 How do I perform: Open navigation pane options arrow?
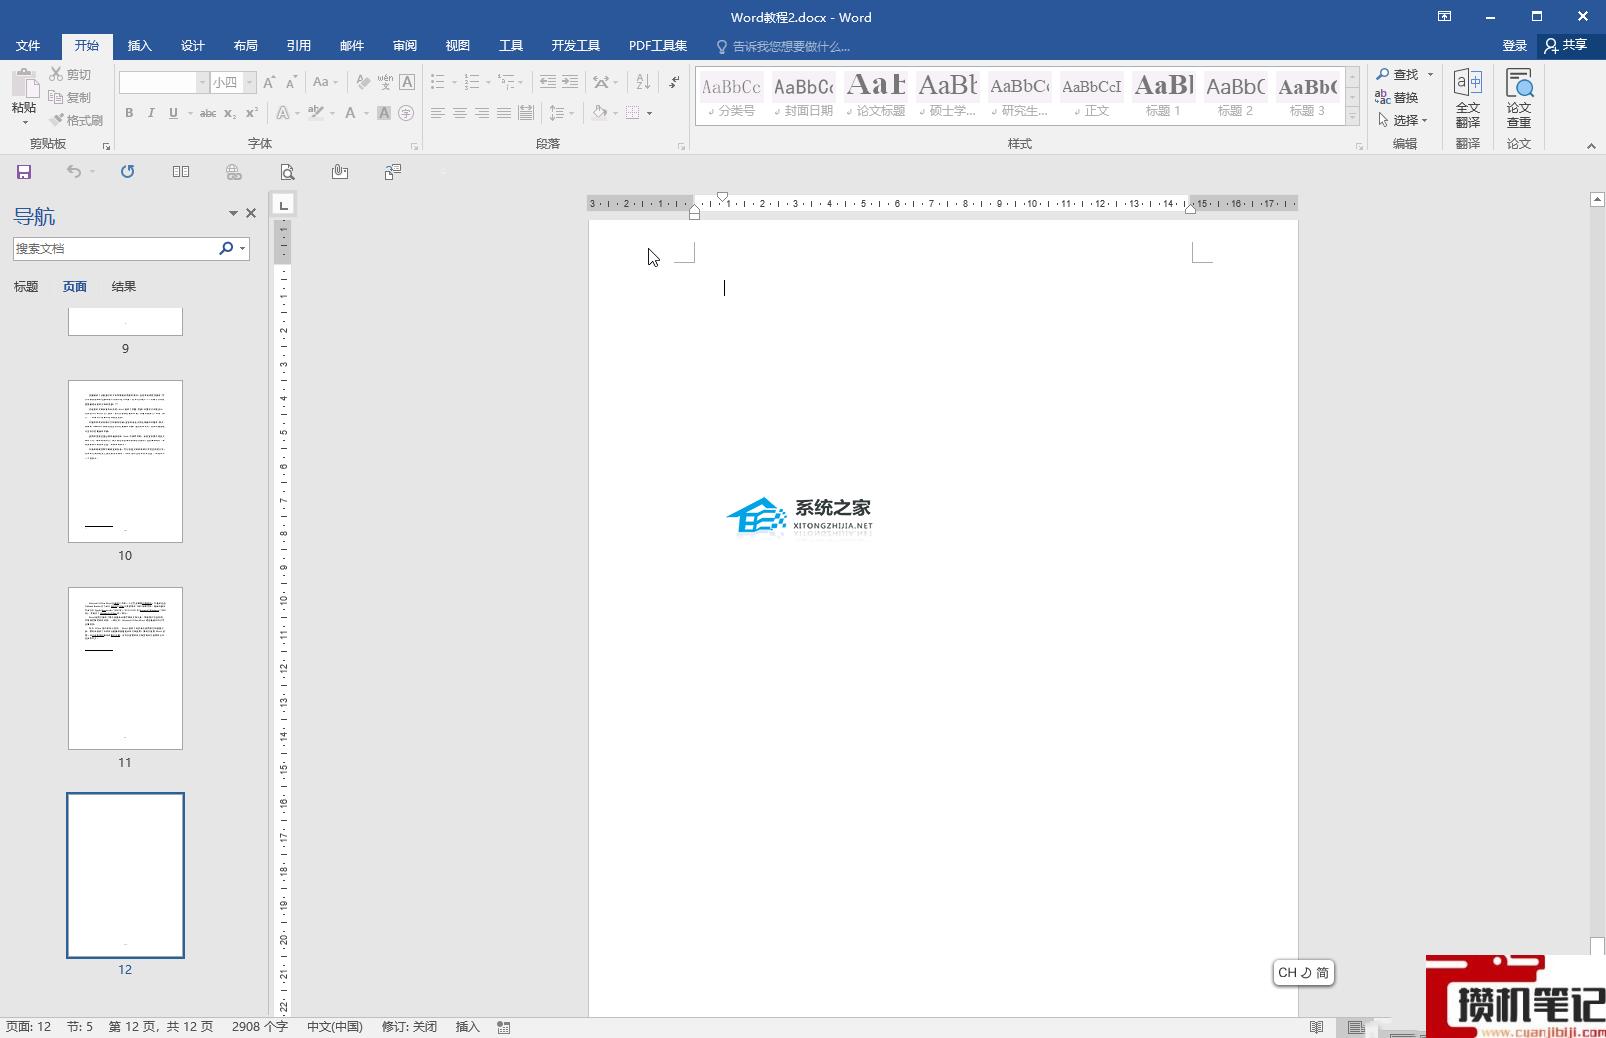click(x=233, y=213)
